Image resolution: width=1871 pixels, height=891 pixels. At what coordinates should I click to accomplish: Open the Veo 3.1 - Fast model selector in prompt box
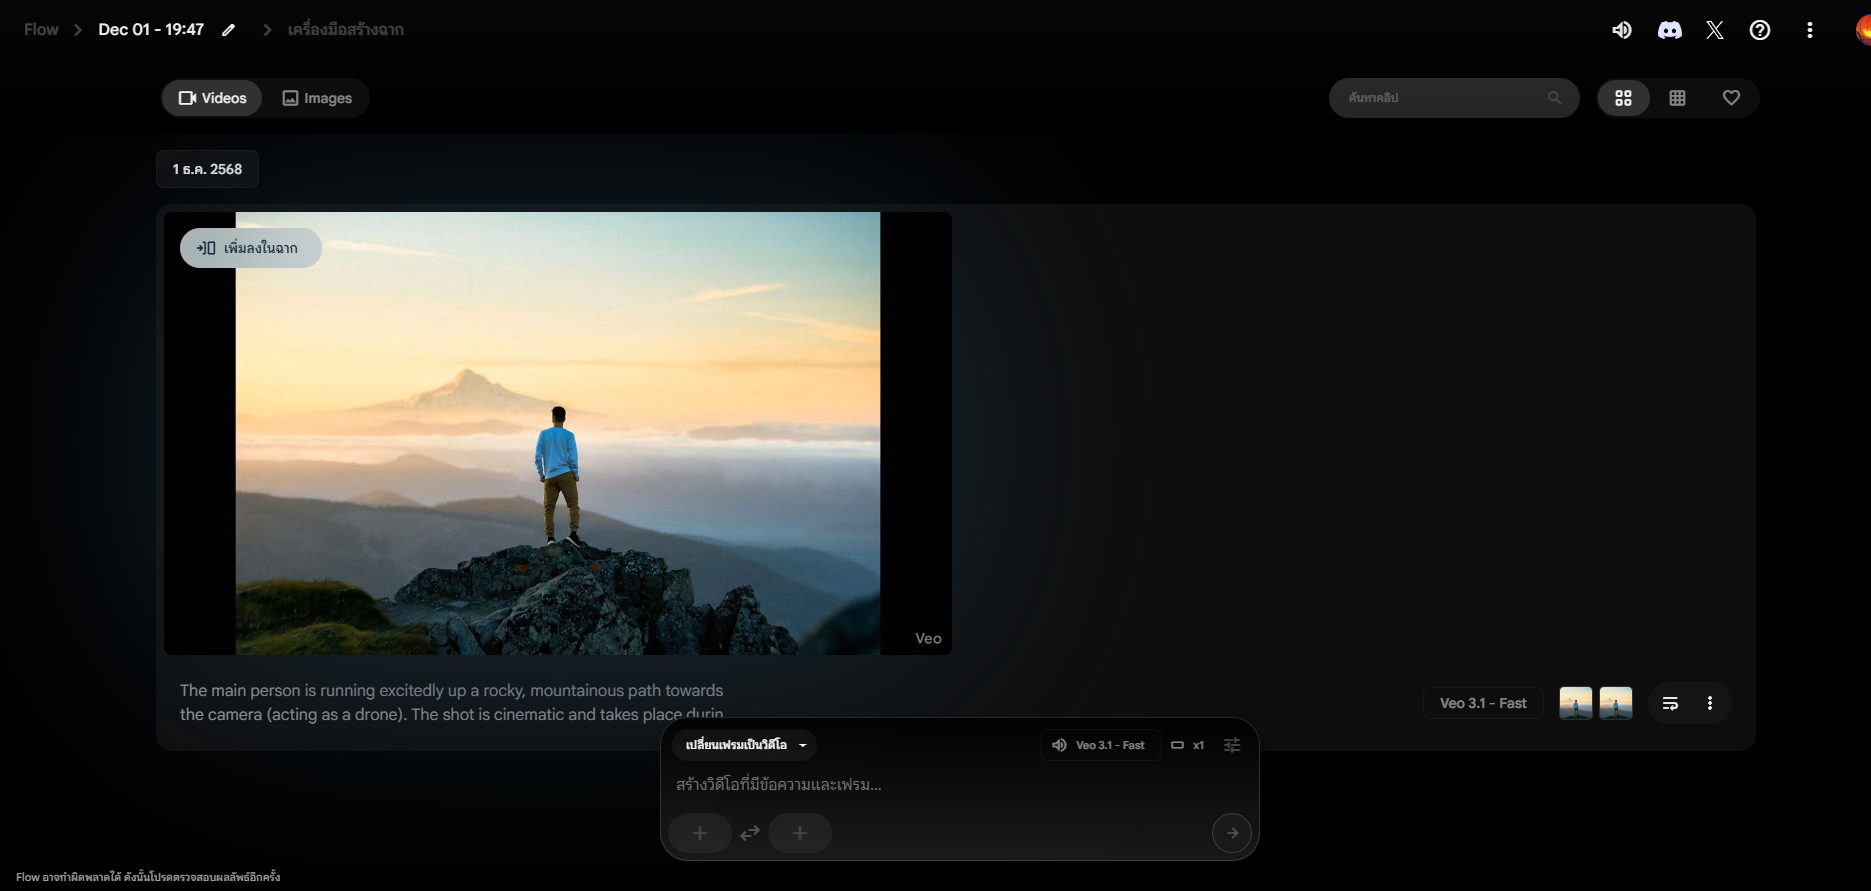(x=1100, y=745)
